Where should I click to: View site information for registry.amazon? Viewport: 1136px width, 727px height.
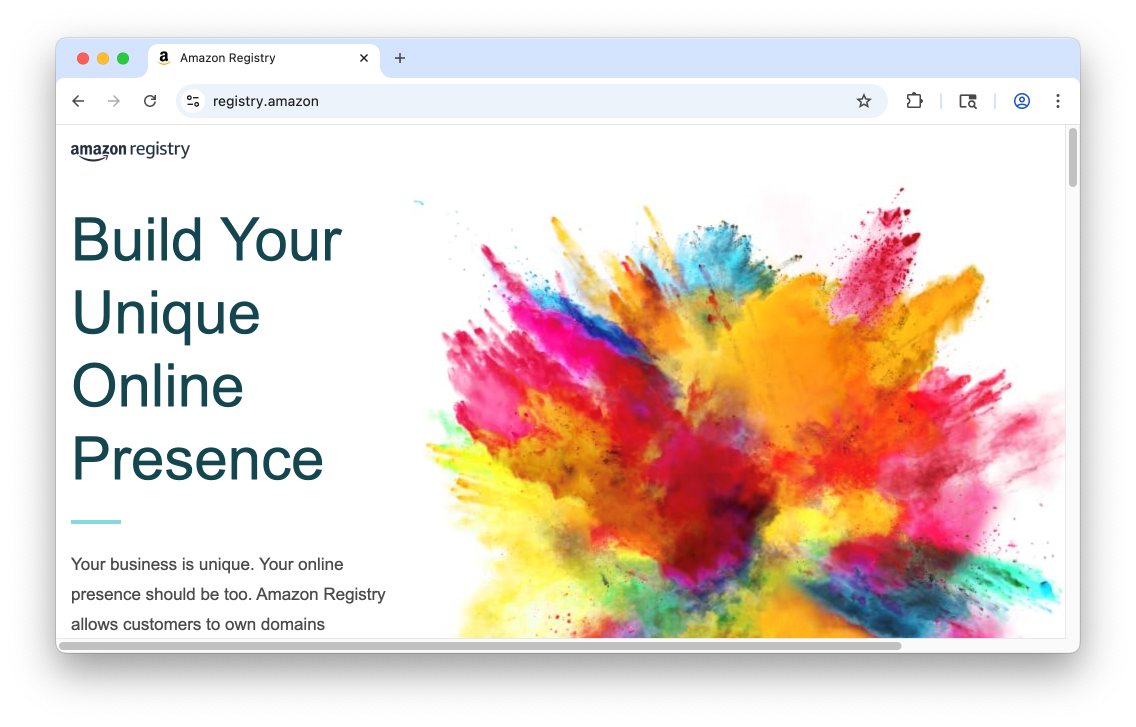pos(194,101)
